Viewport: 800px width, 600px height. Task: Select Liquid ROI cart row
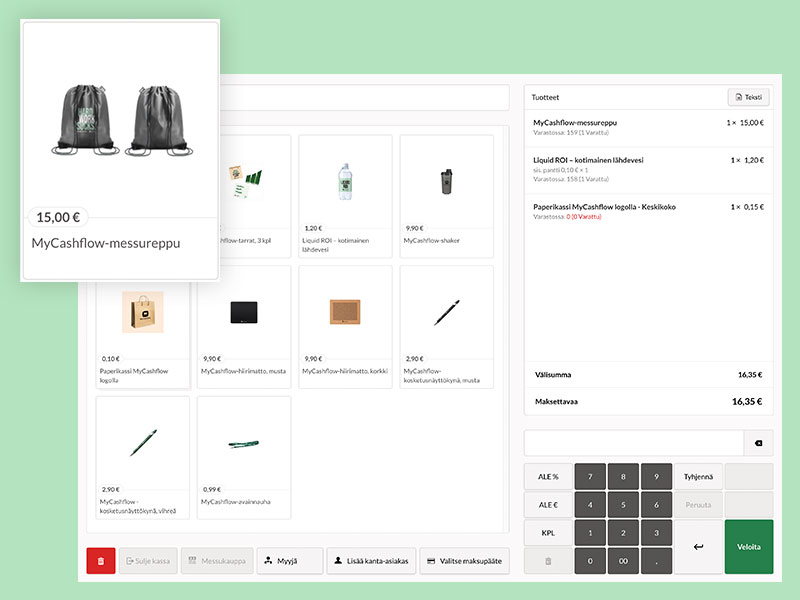(x=648, y=170)
